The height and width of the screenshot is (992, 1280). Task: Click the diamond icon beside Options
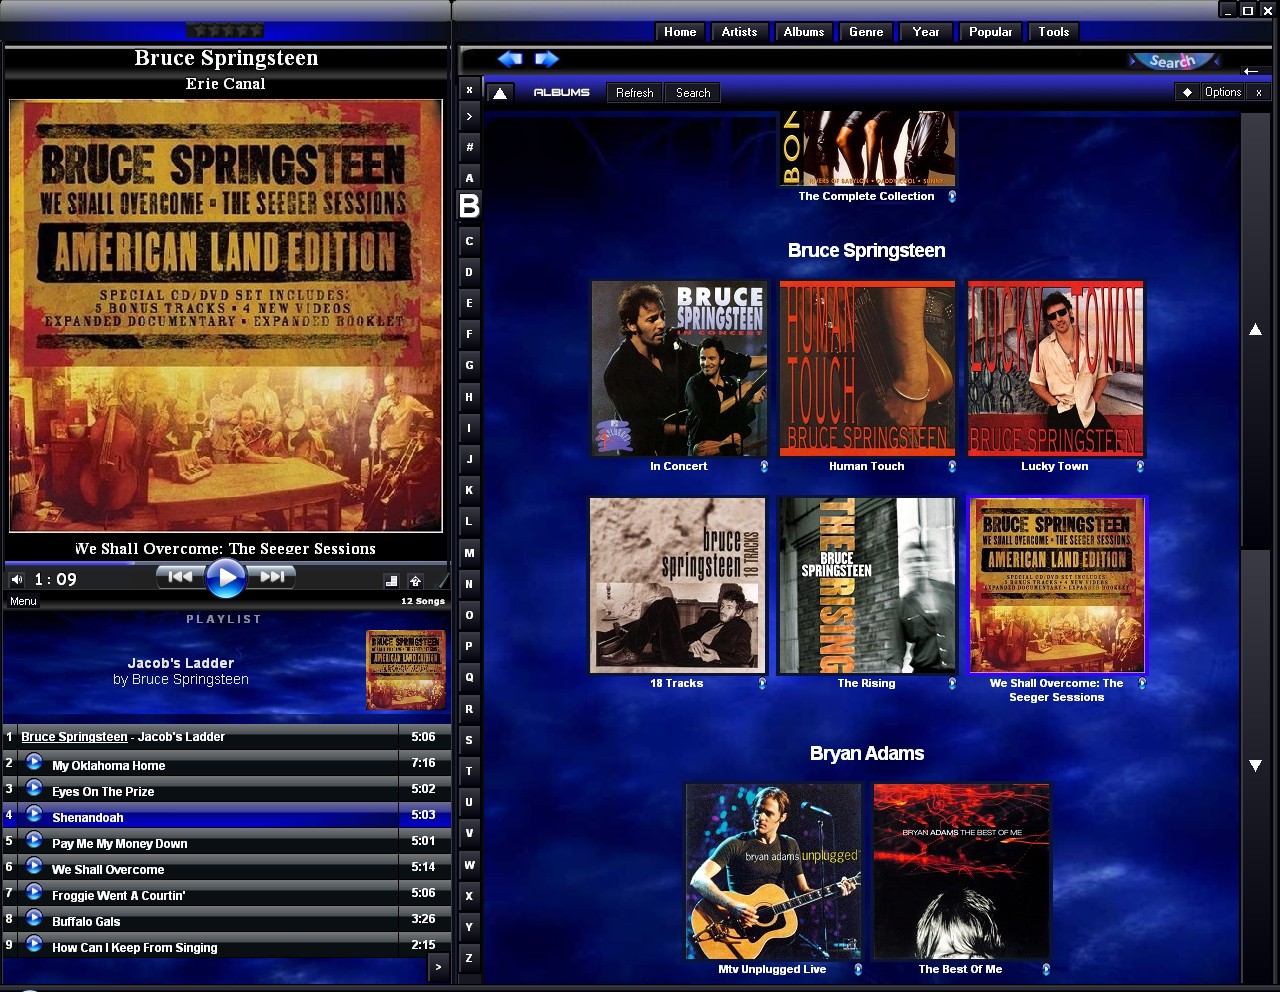(x=1187, y=92)
